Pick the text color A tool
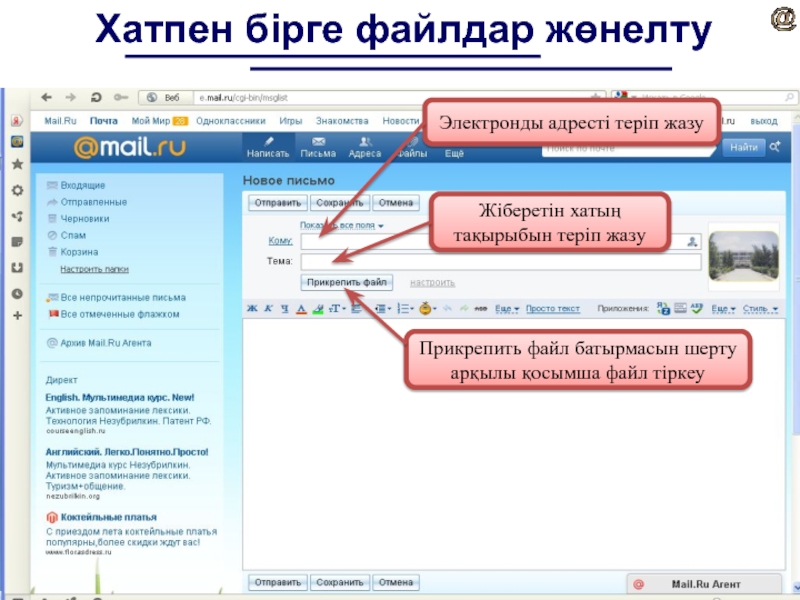 pyautogui.click(x=300, y=308)
